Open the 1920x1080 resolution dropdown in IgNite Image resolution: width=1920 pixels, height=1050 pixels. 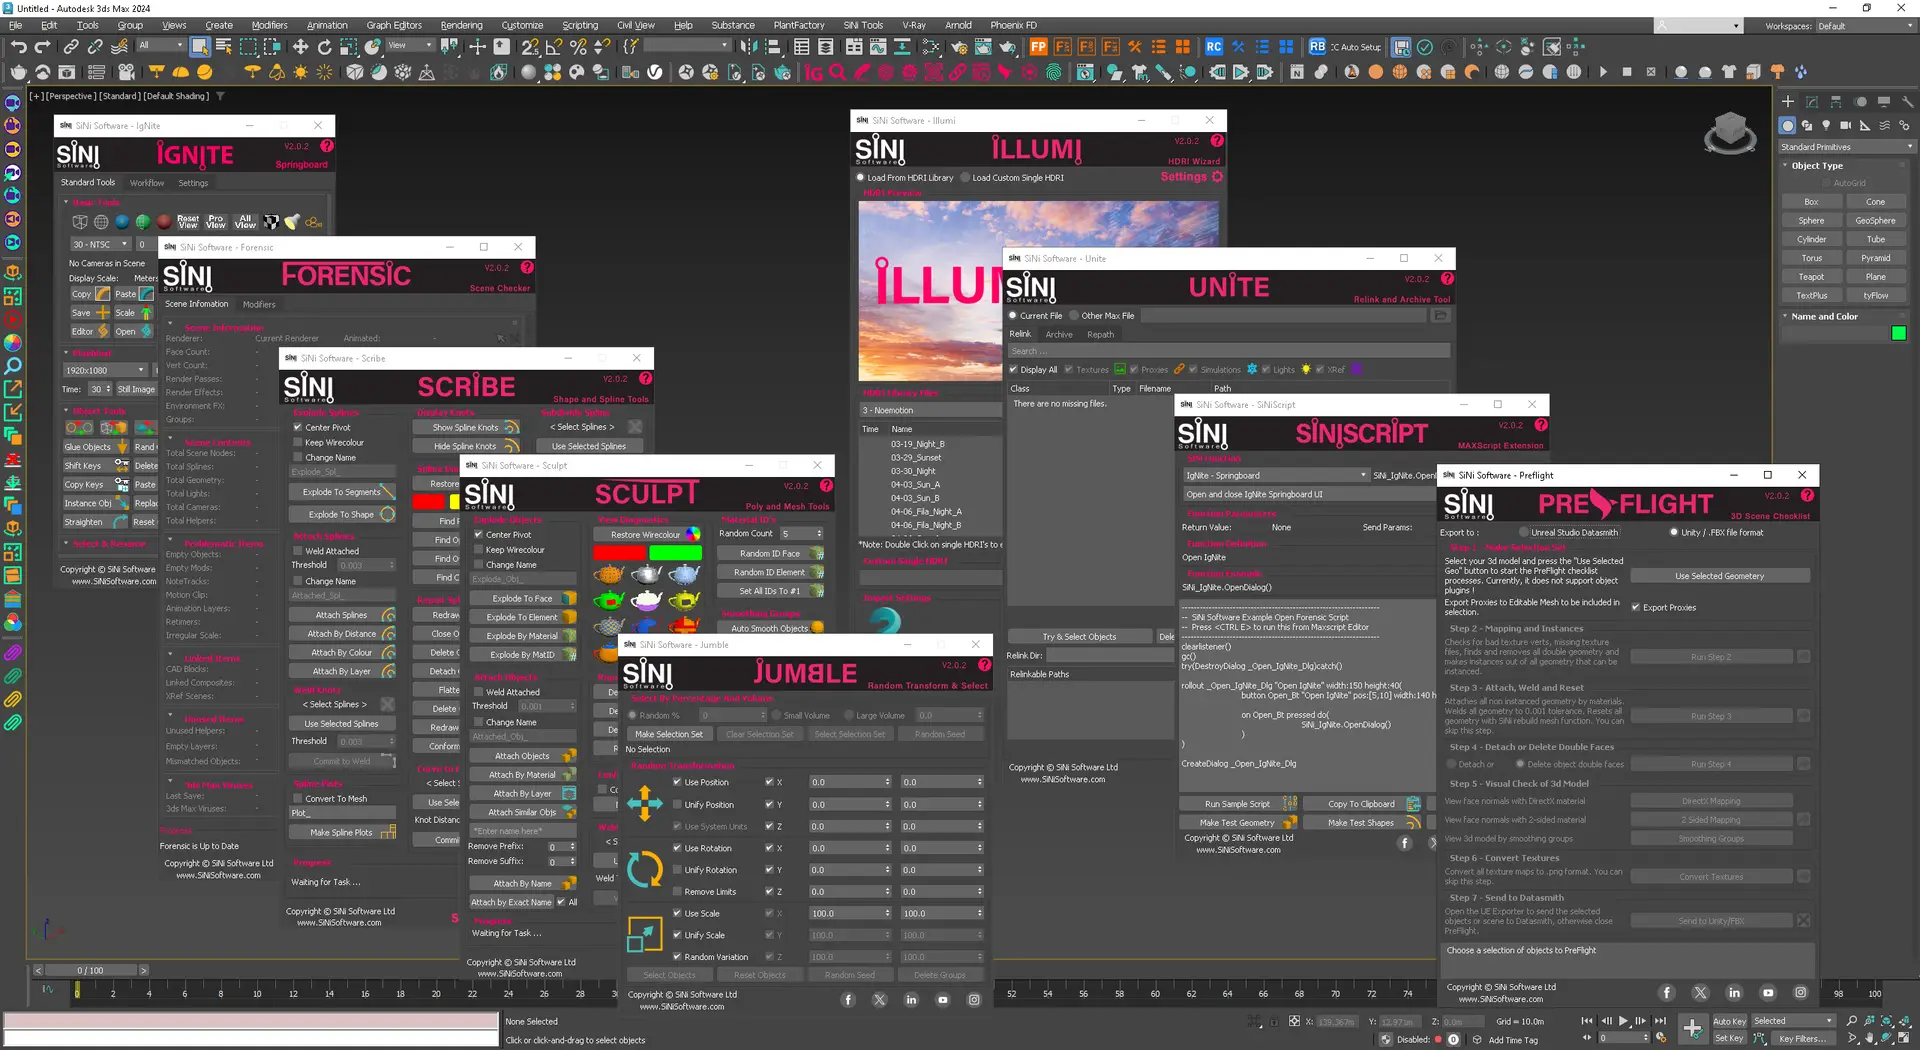click(106, 370)
